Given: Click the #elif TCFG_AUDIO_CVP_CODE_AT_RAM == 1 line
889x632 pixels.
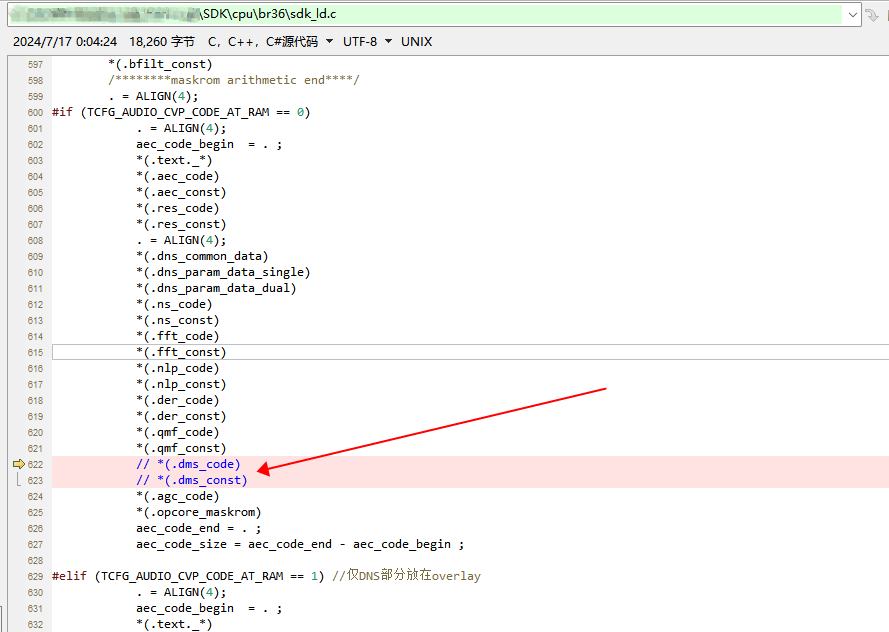Looking at the screenshot, I should pos(266,576).
